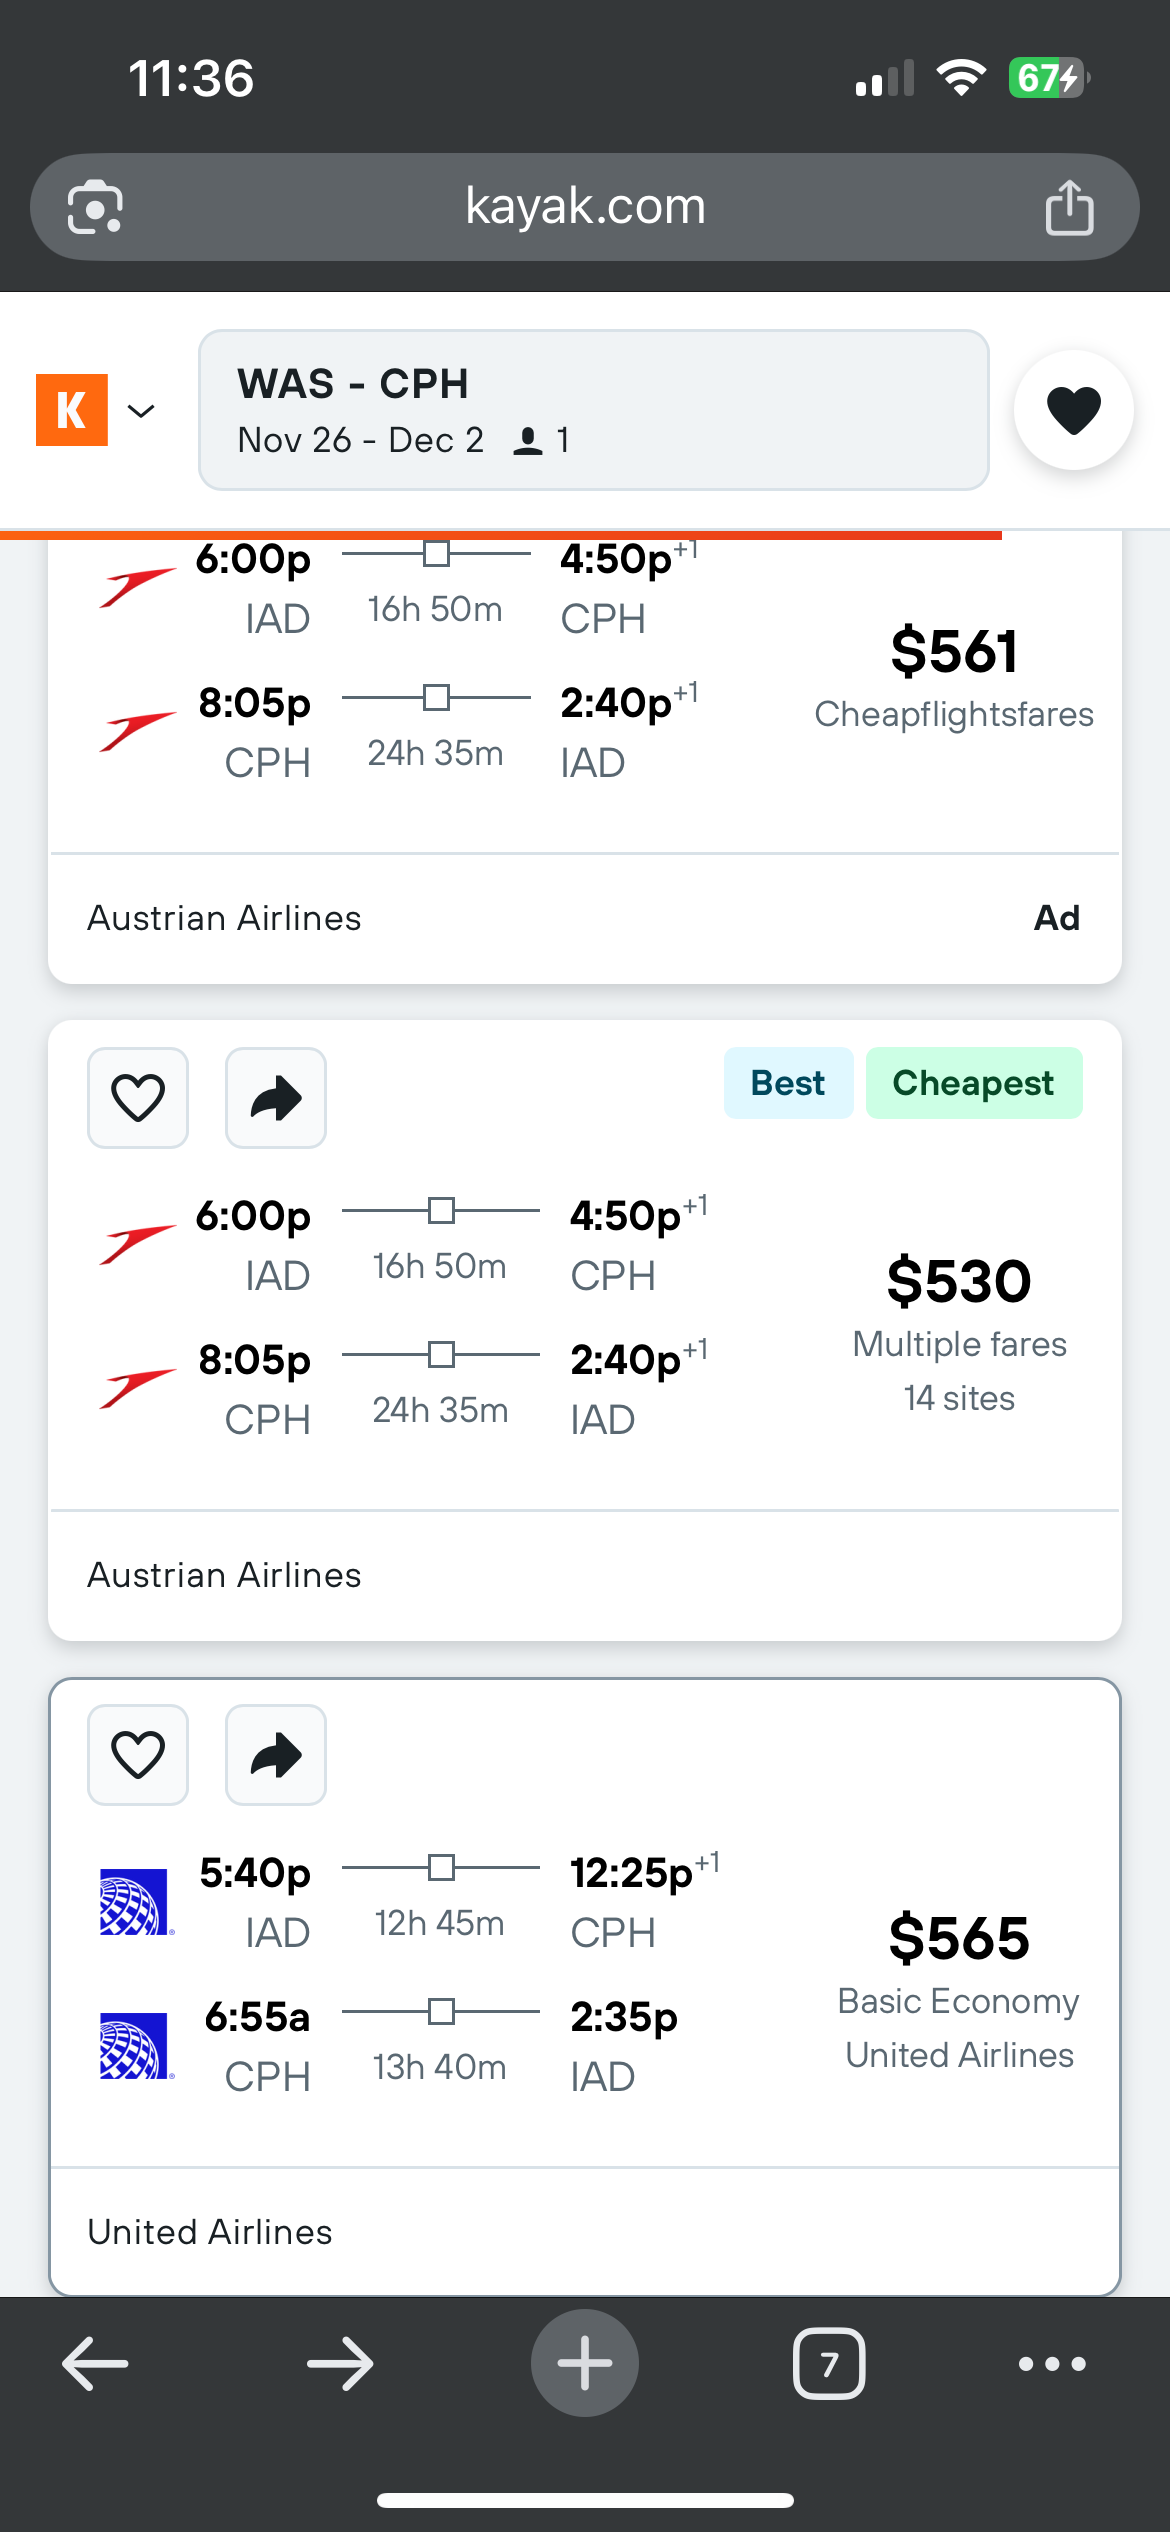Open the browser three-dot more menu
Image resolution: width=1170 pixels, height=2532 pixels.
(1052, 2364)
